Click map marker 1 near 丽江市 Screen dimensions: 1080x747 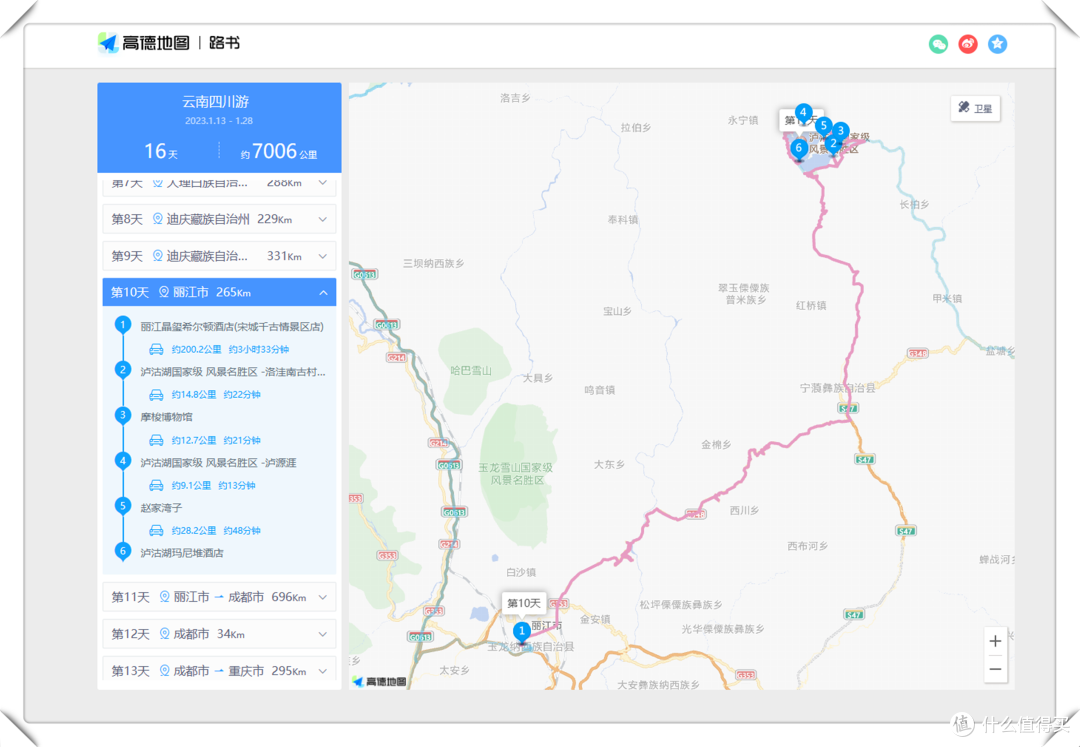pyautogui.click(x=521, y=631)
